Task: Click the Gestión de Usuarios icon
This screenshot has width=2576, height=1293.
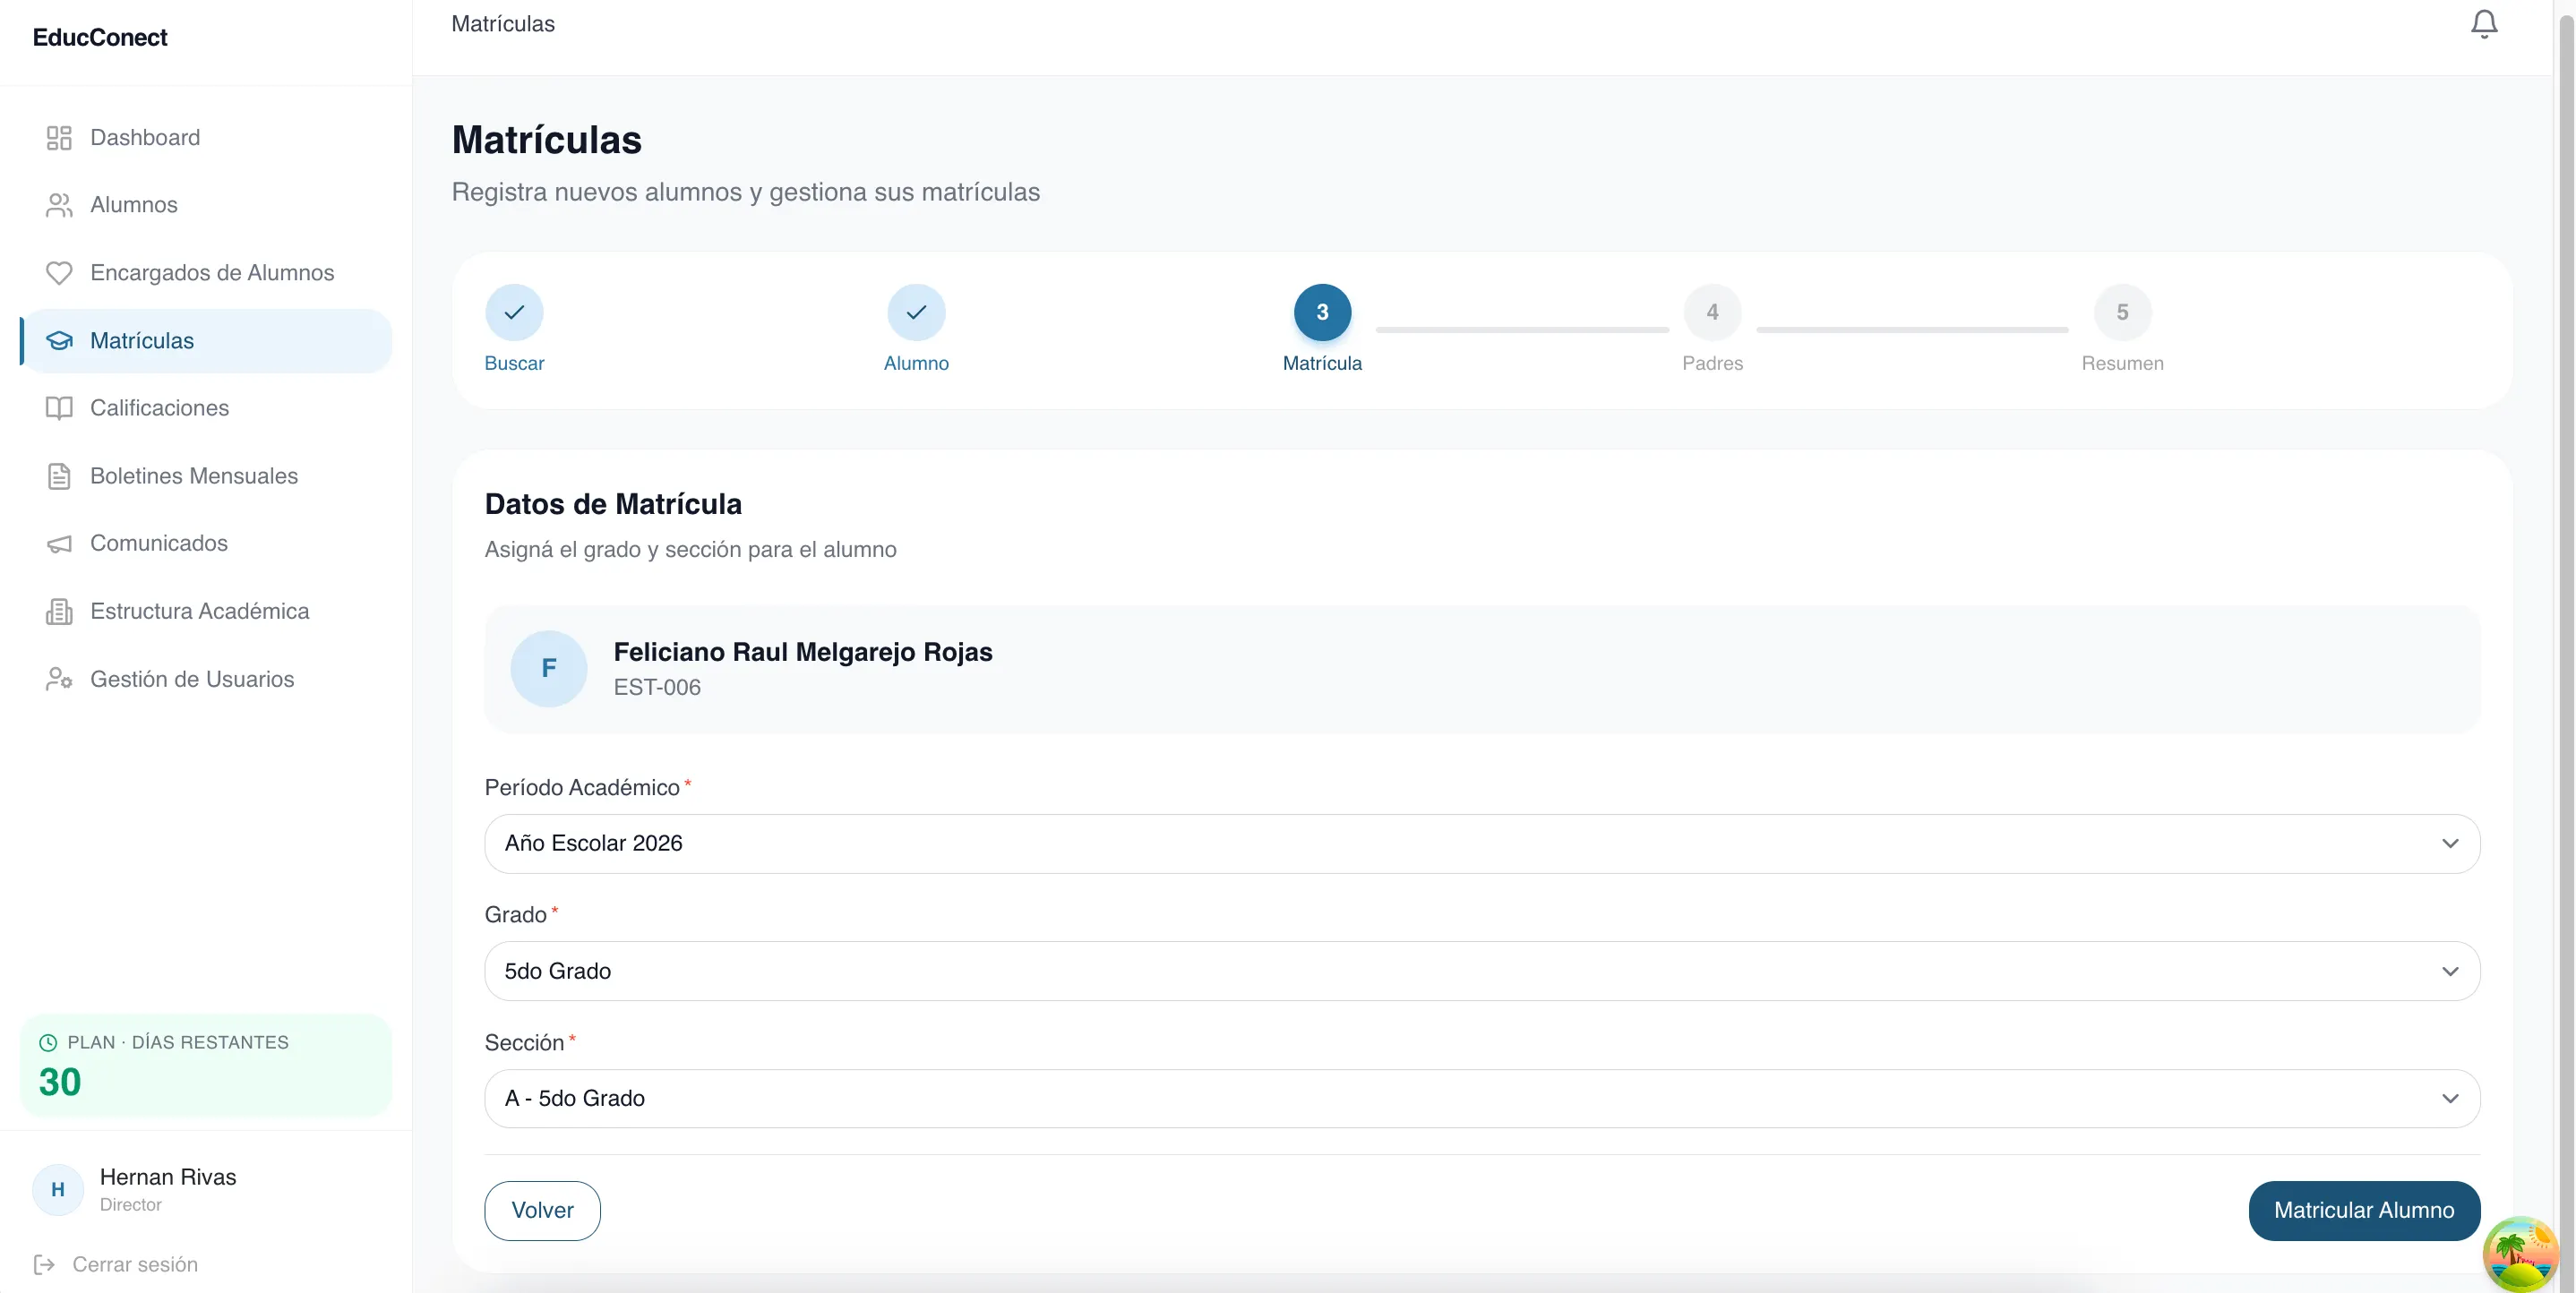Action: 59,679
